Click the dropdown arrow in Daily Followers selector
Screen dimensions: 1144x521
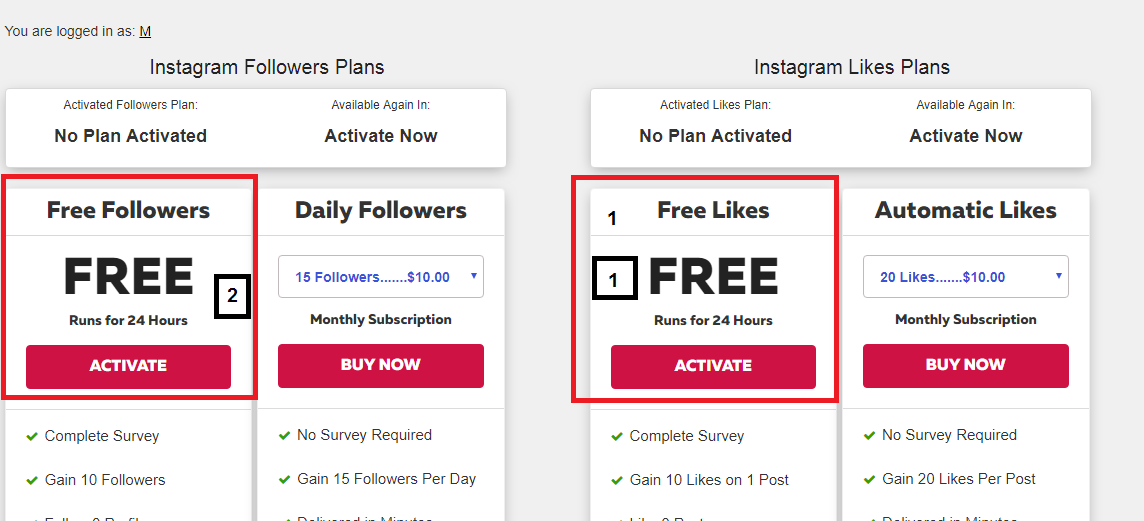474,276
